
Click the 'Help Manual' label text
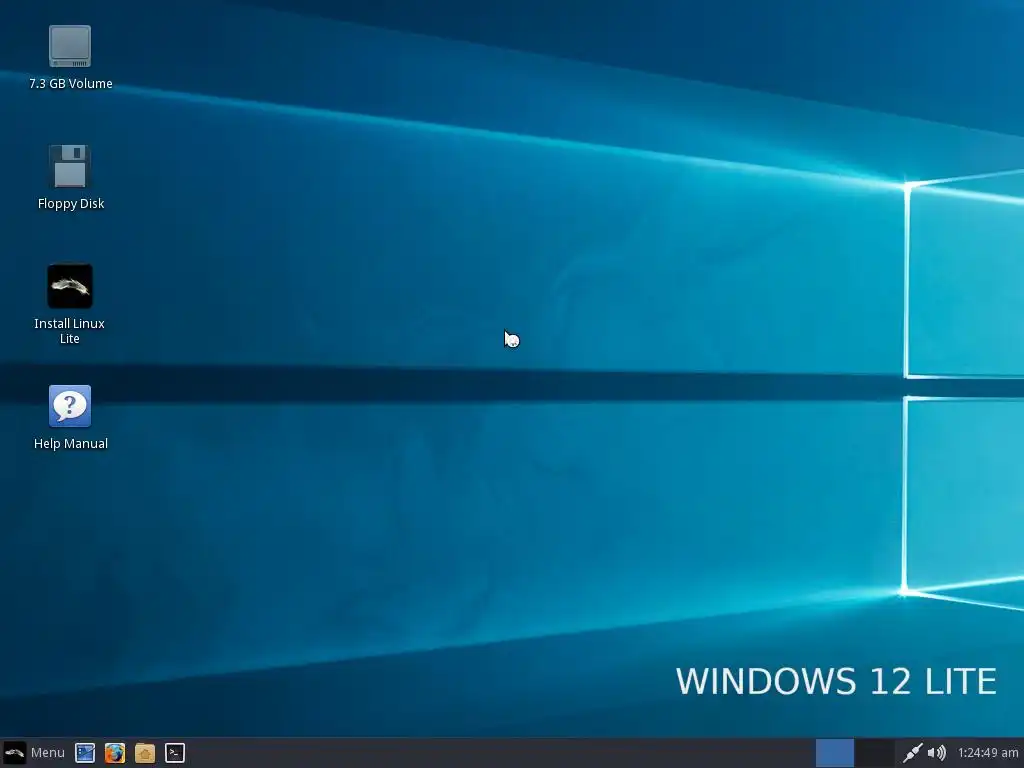click(x=71, y=443)
